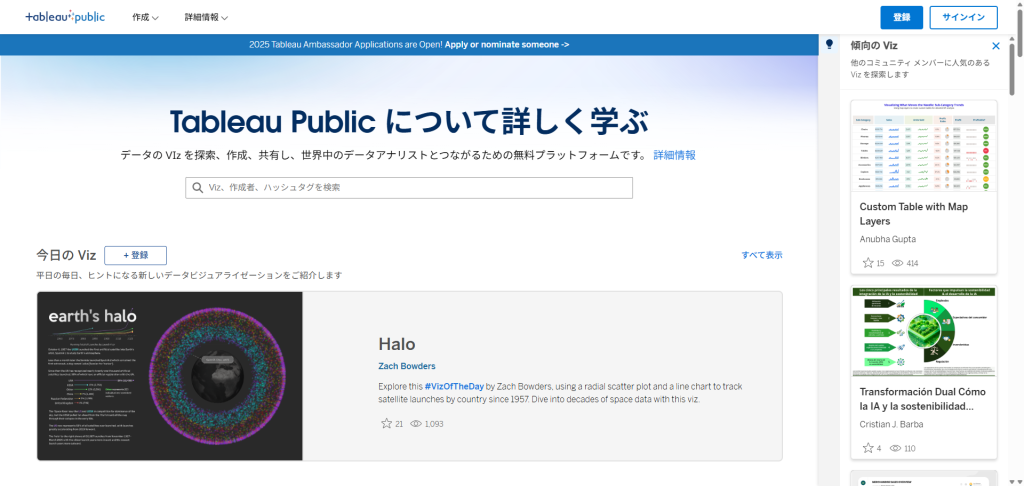Click the 21 favorites count on Halo
This screenshot has width=1024, height=486.
(399, 424)
